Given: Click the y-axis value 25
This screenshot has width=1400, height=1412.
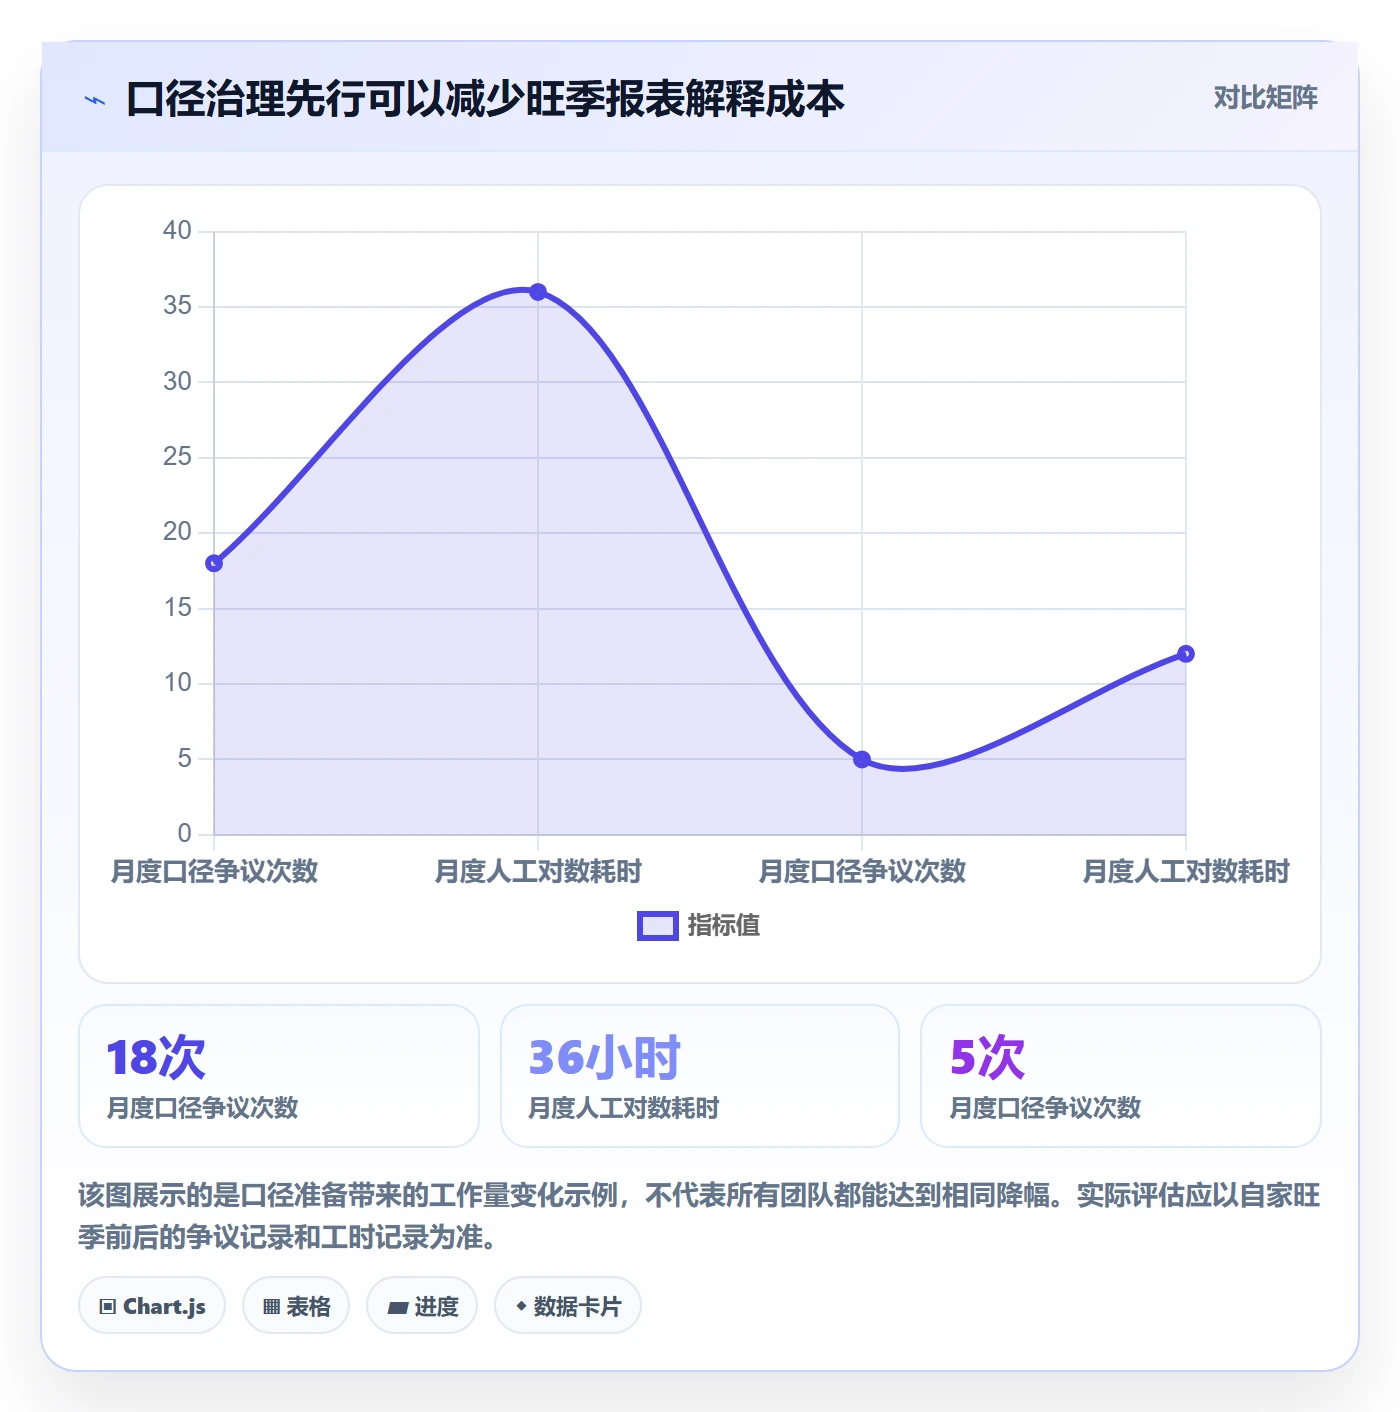Looking at the screenshot, I should click(x=177, y=457).
